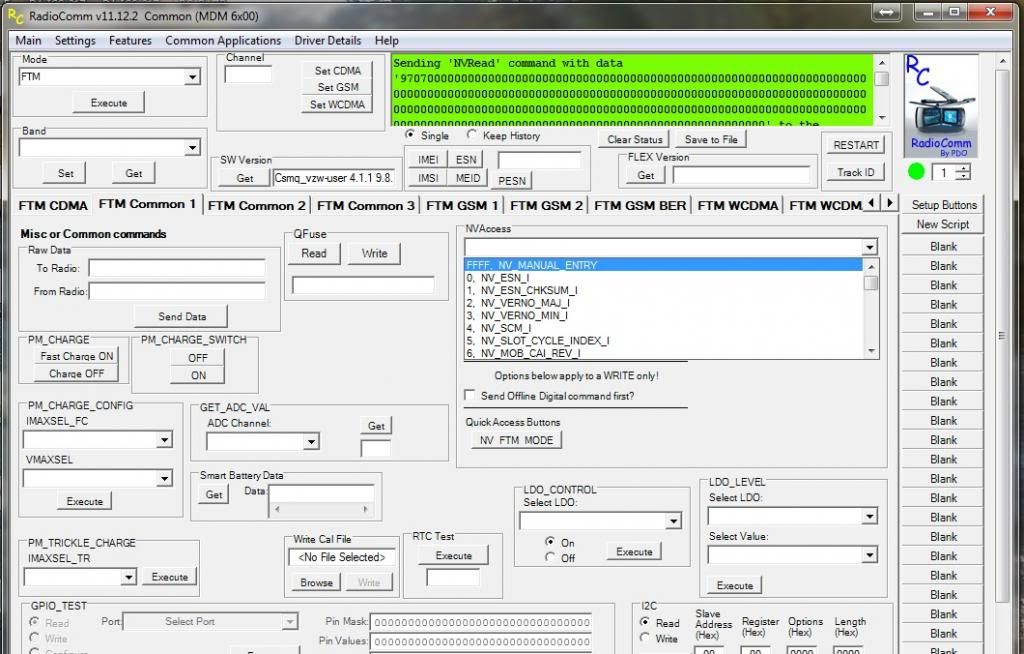1024x654 pixels.
Task: Select the I2C Read radio button
Action: pyautogui.click(x=645, y=622)
